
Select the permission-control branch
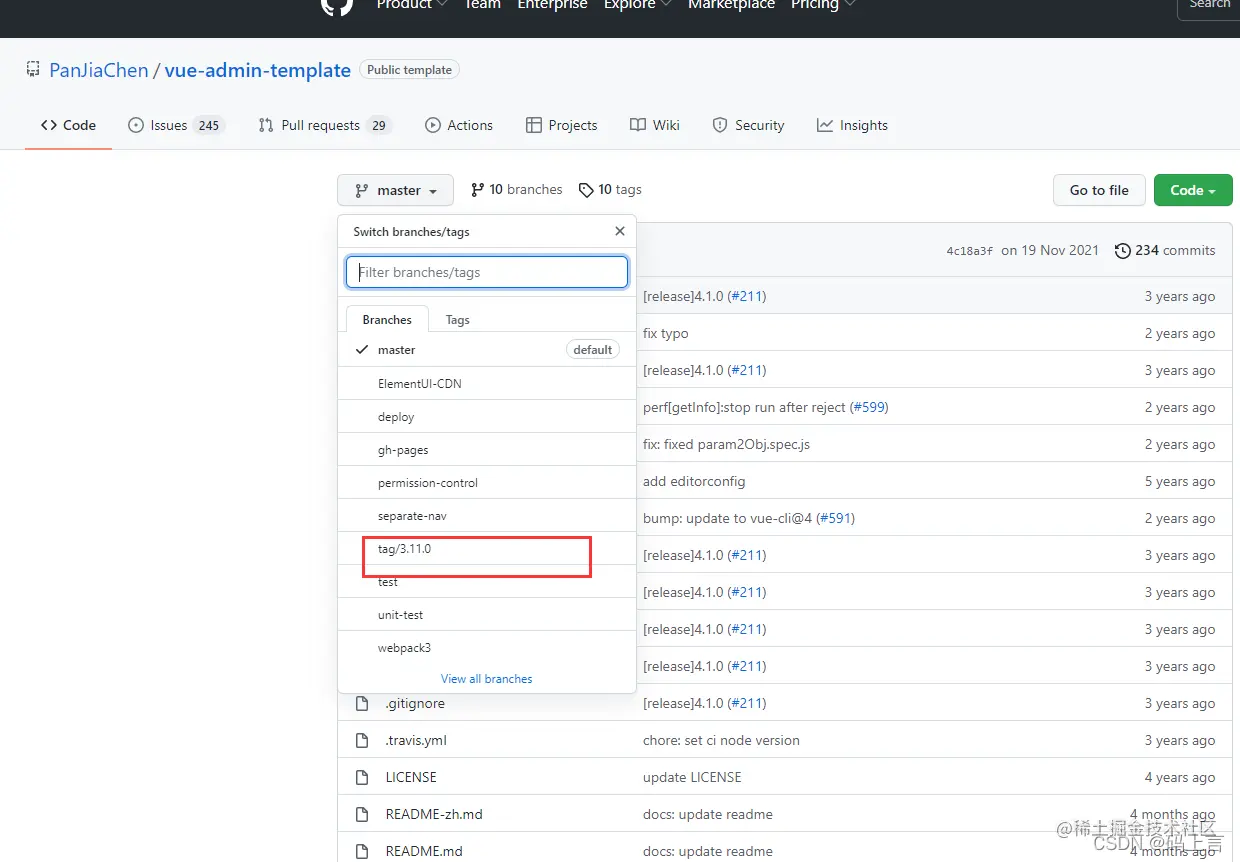coord(487,482)
